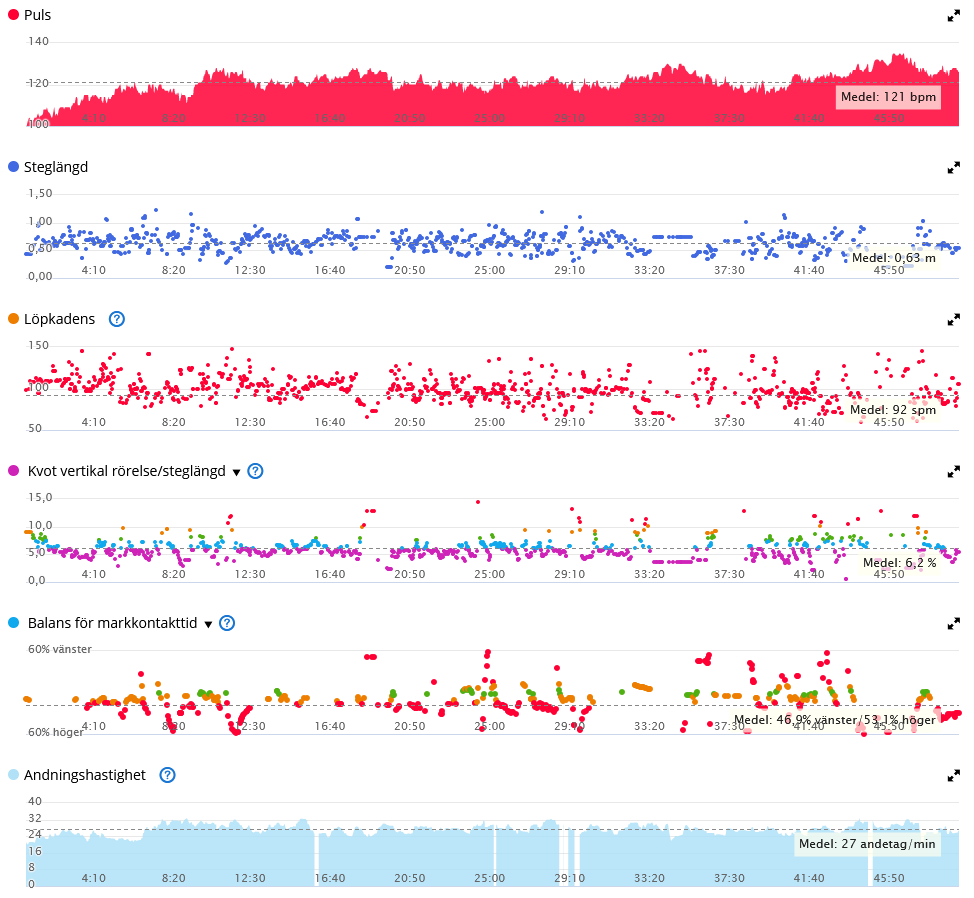
Task: Open help for Andningshastighet
Action: 168,775
